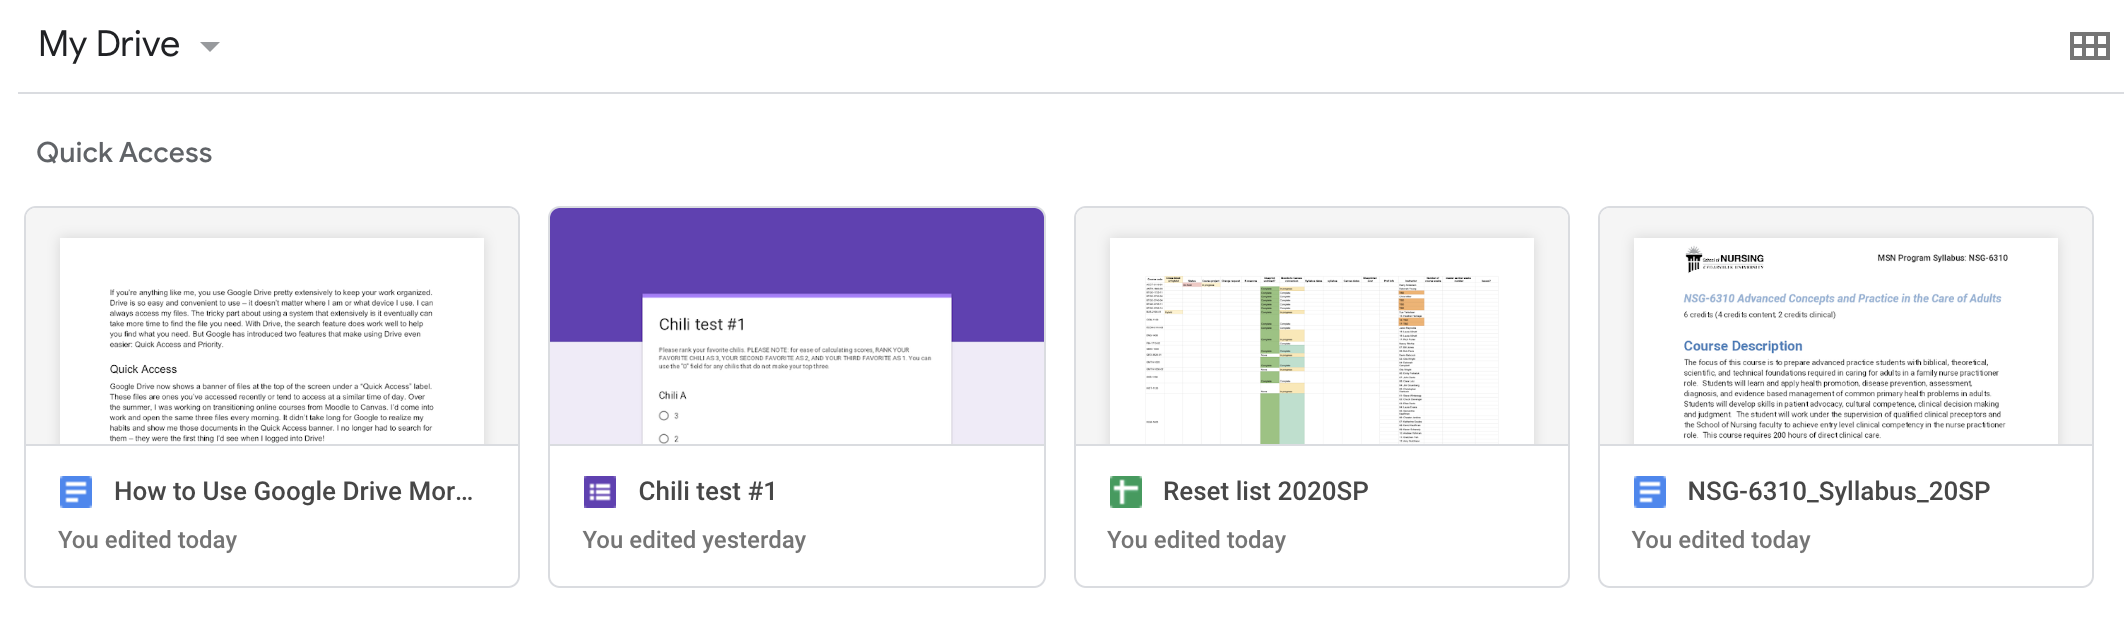
Task: Open the Reset list 2020SP spreadsheet preview
Action: click(x=1321, y=340)
